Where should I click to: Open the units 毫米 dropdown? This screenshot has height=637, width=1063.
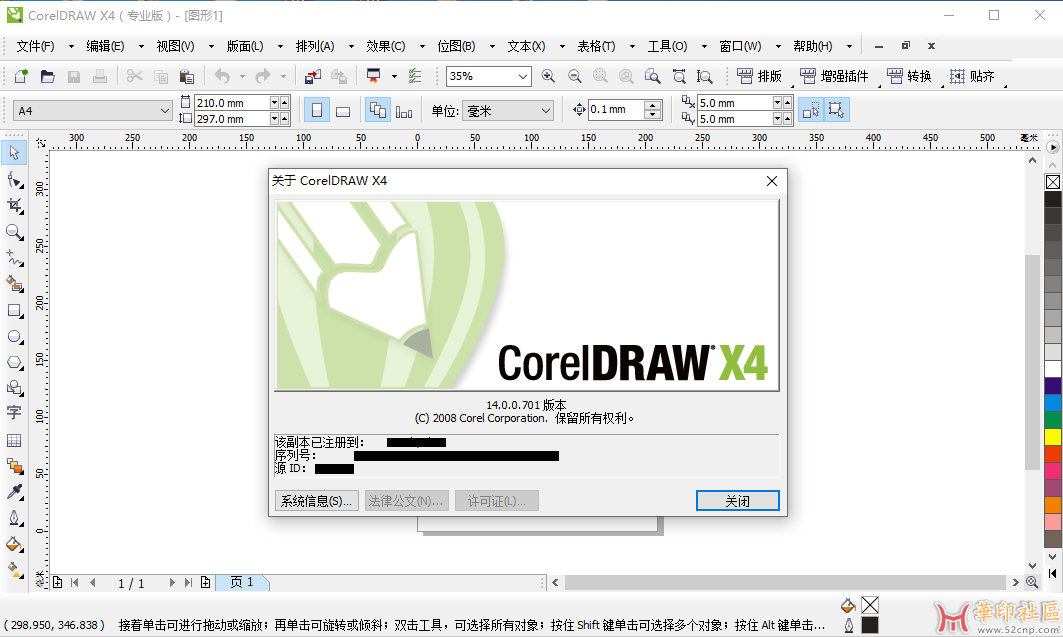(x=546, y=110)
